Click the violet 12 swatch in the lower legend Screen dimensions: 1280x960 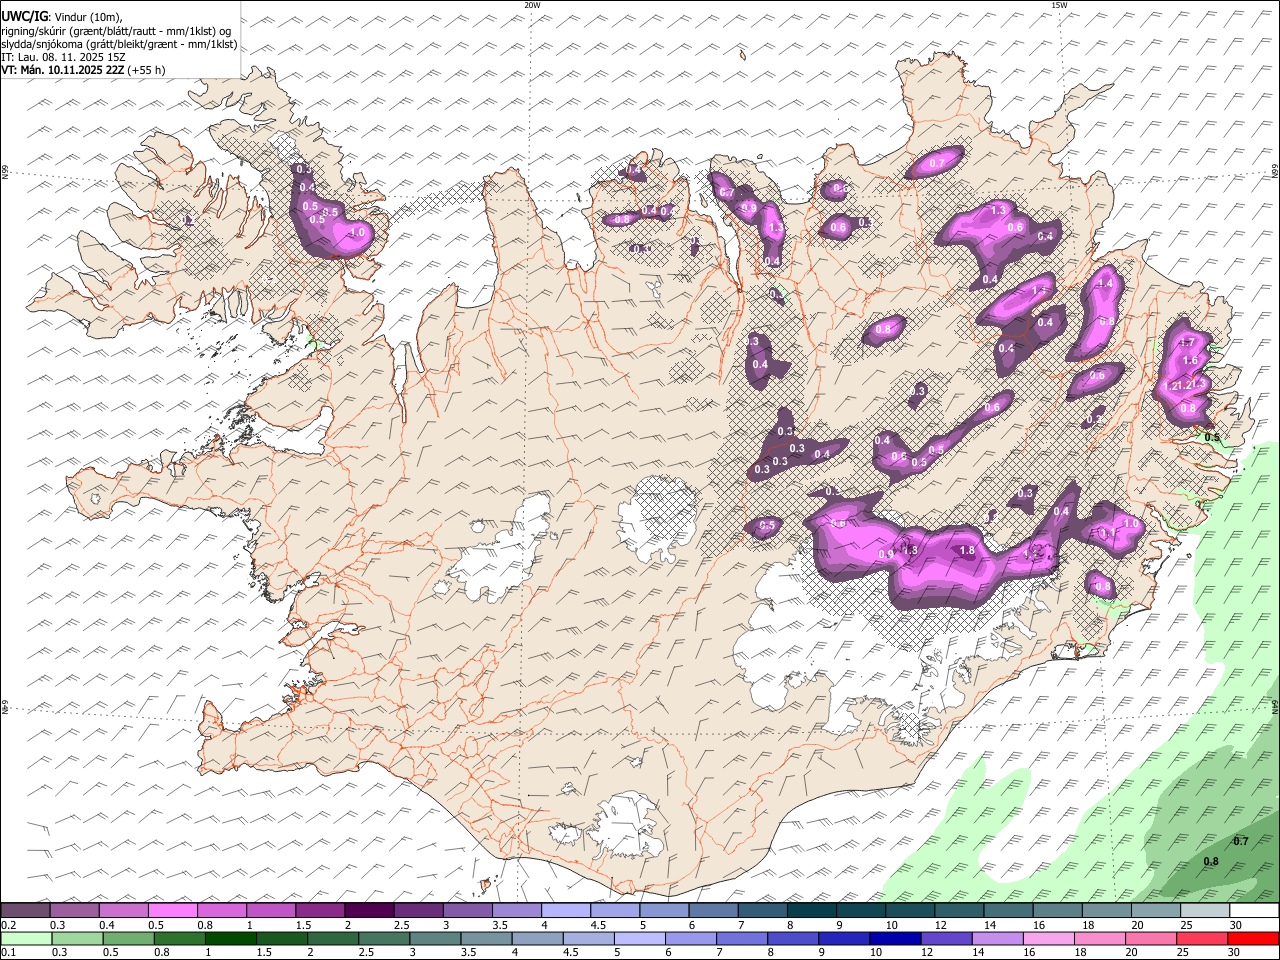(x=946, y=939)
